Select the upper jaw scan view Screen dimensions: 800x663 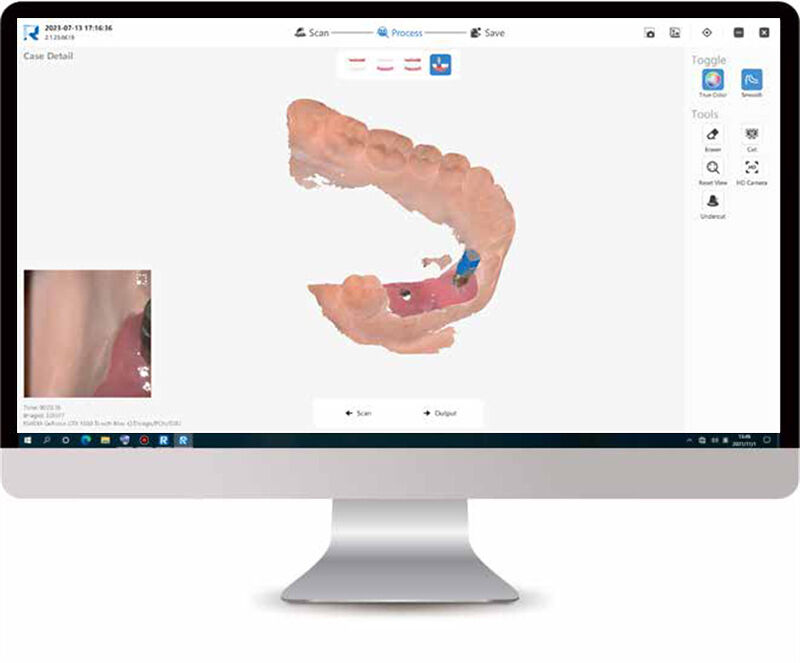point(356,64)
